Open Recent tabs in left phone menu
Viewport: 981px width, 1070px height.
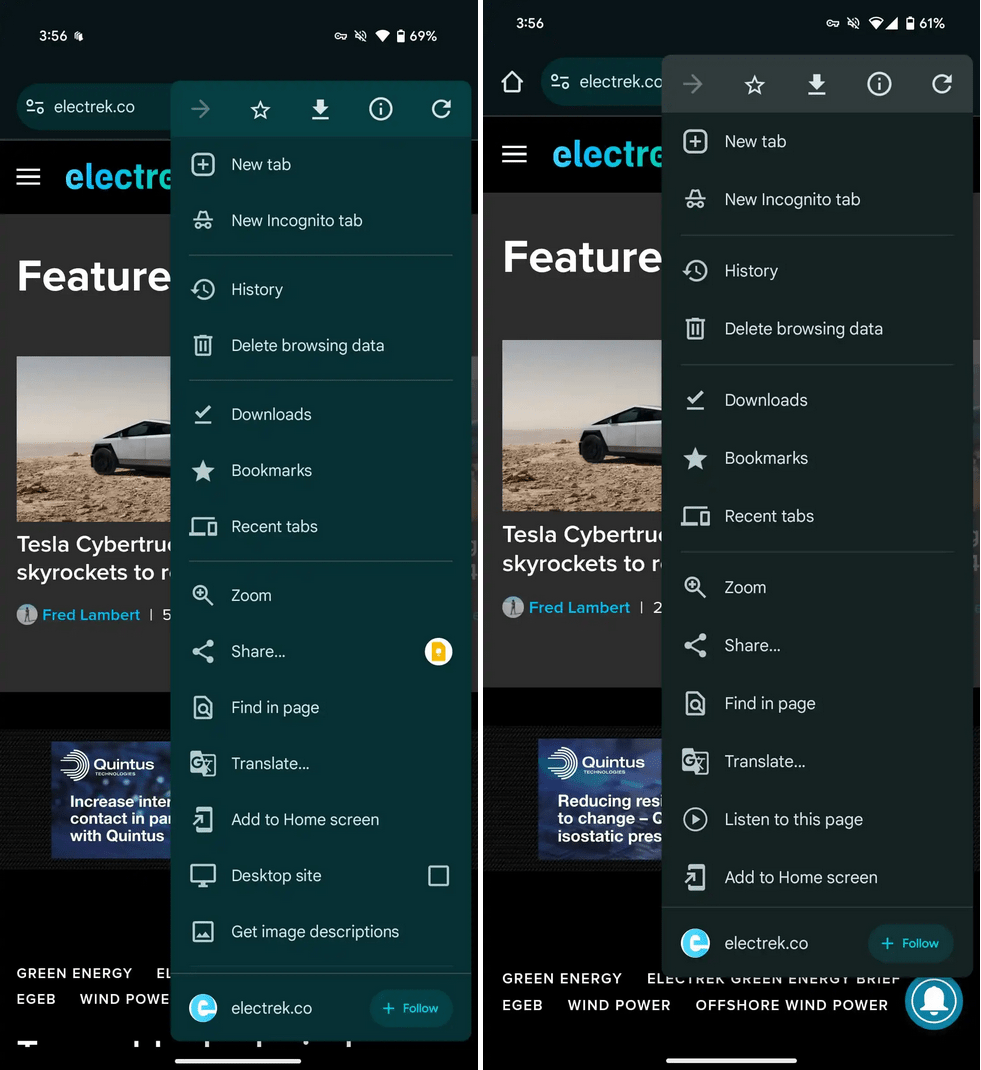(x=321, y=526)
